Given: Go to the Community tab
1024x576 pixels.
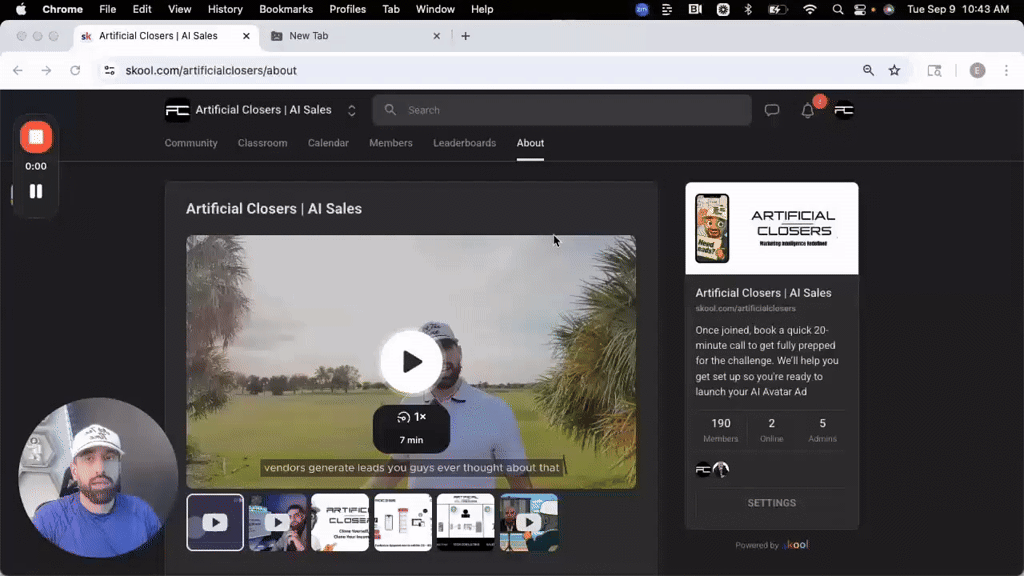Looking at the screenshot, I should (191, 143).
